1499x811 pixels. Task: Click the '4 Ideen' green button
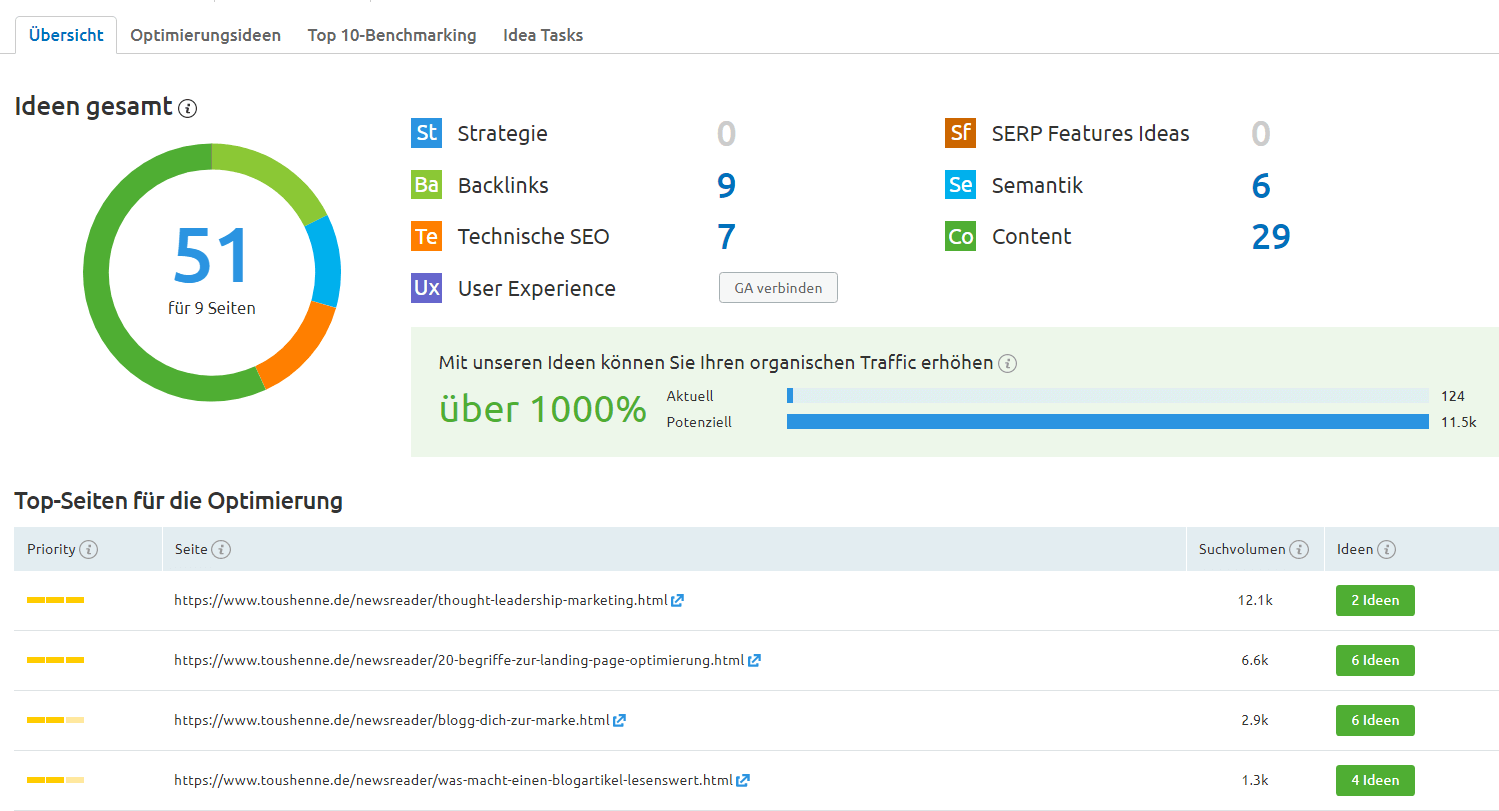coord(1375,780)
